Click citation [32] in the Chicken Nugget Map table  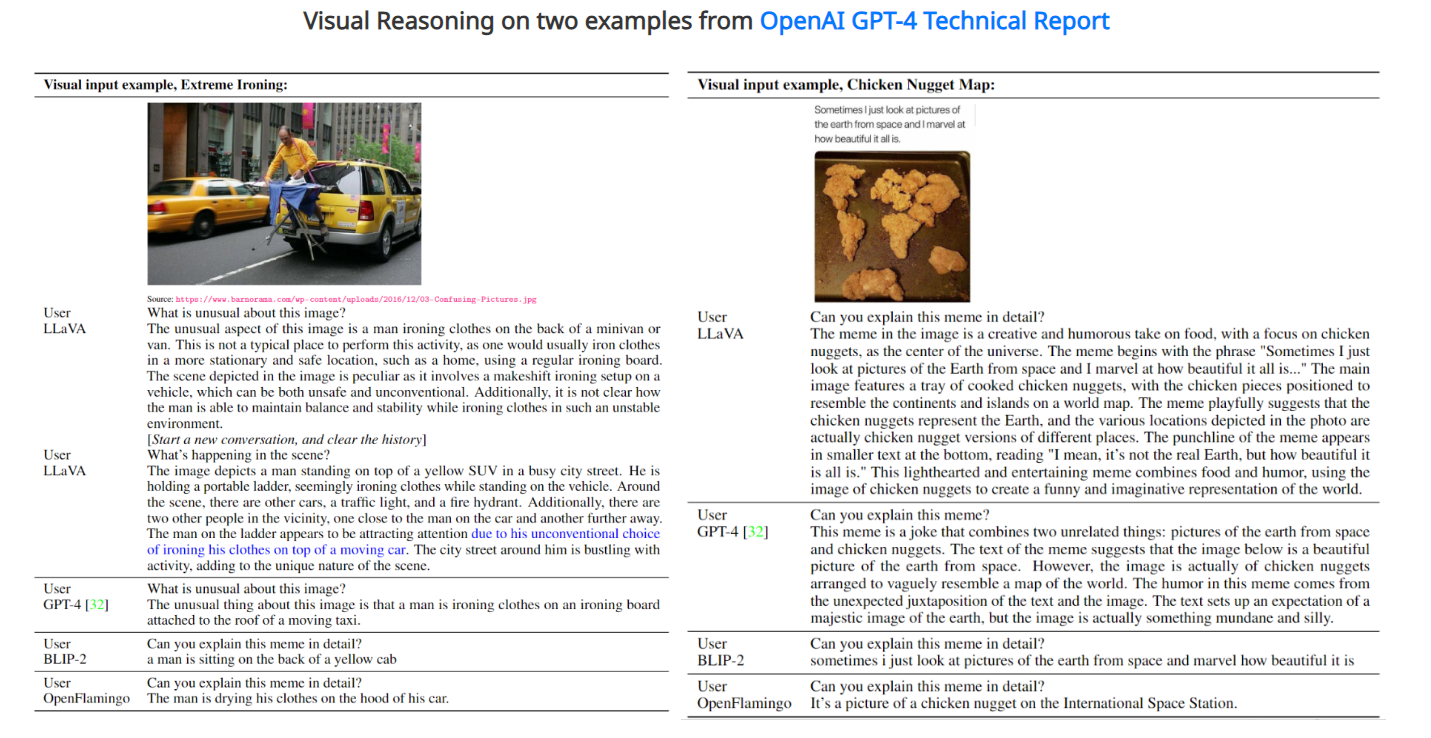[755, 532]
